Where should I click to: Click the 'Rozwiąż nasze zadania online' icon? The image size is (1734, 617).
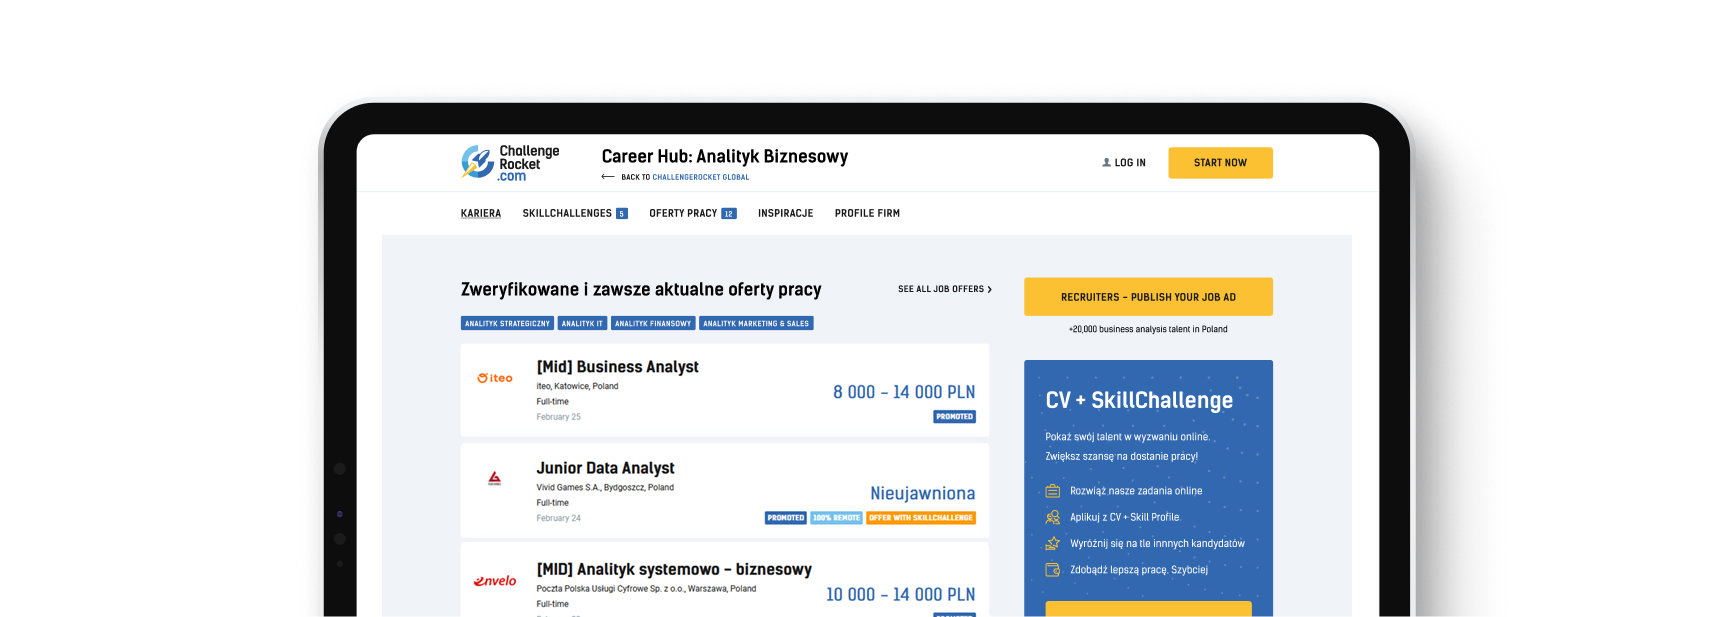click(x=1052, y=491)
